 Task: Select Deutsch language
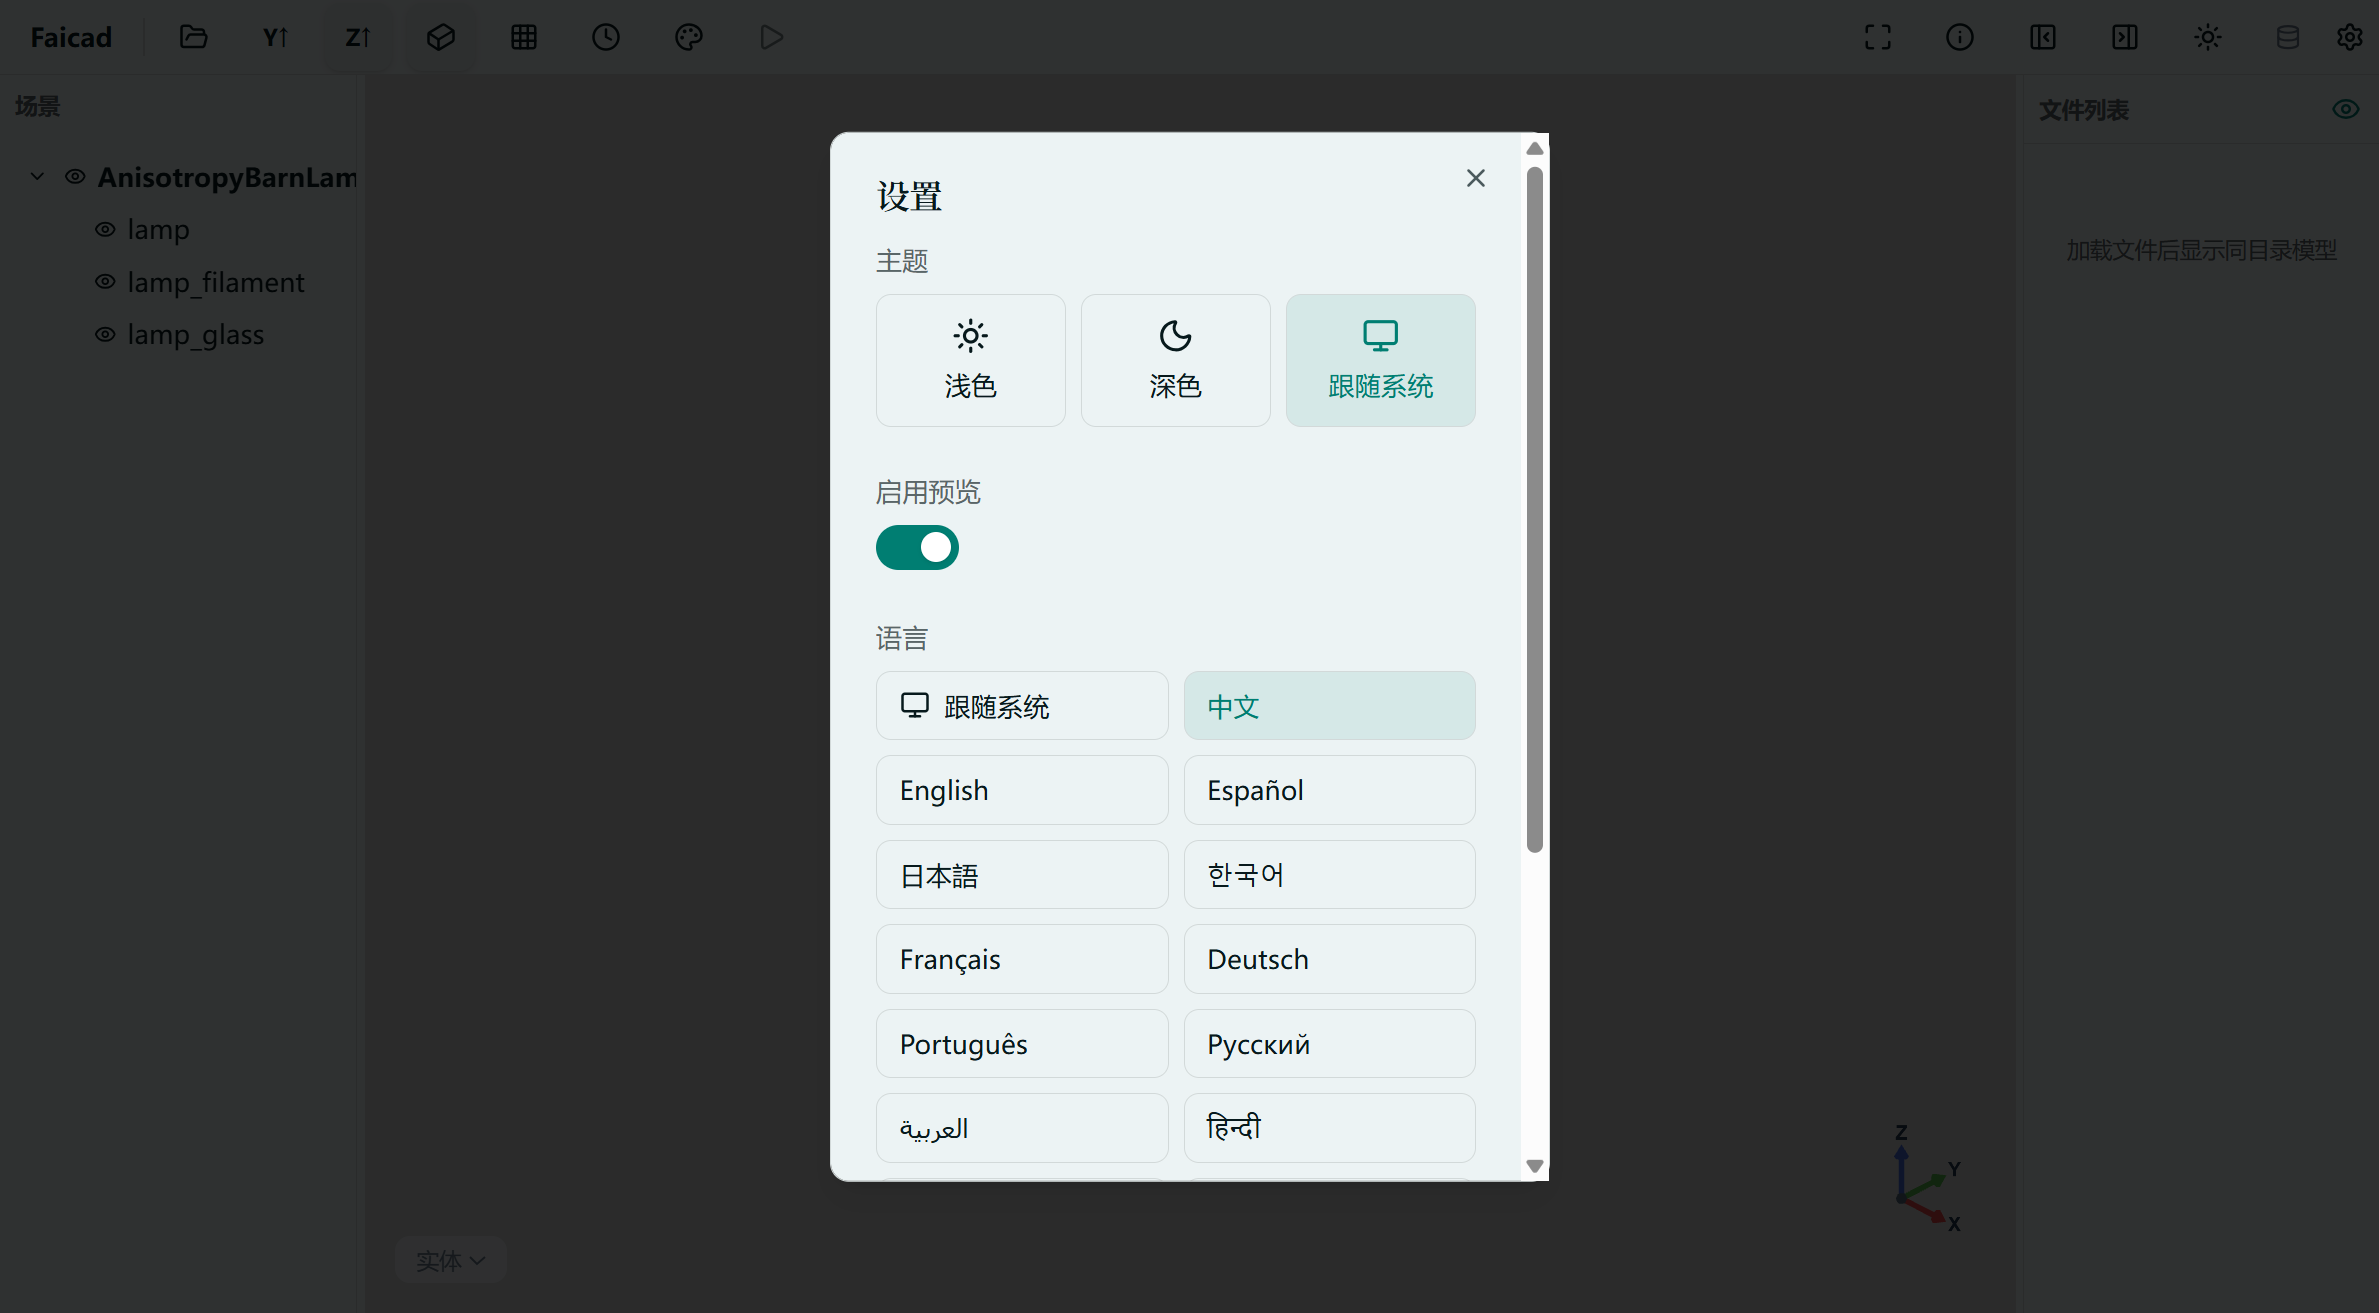(x=1330, y=959)
